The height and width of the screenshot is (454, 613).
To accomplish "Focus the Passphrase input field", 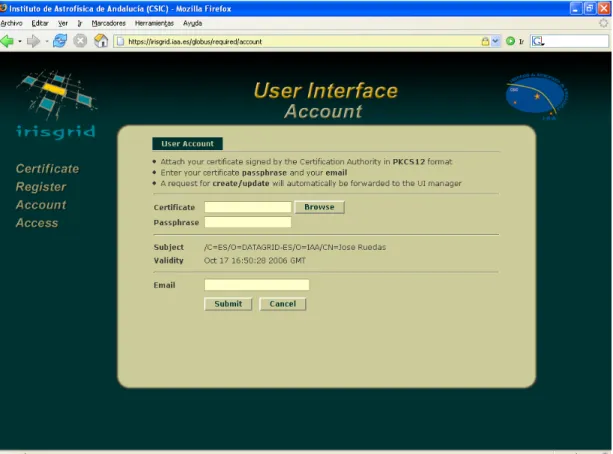I will click(x=248, y=222).
